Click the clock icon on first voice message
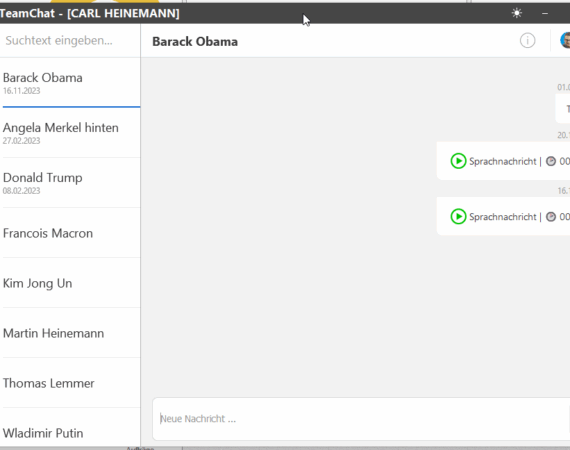The height and width of the screenshot is (450, 570). click(551, 161)
